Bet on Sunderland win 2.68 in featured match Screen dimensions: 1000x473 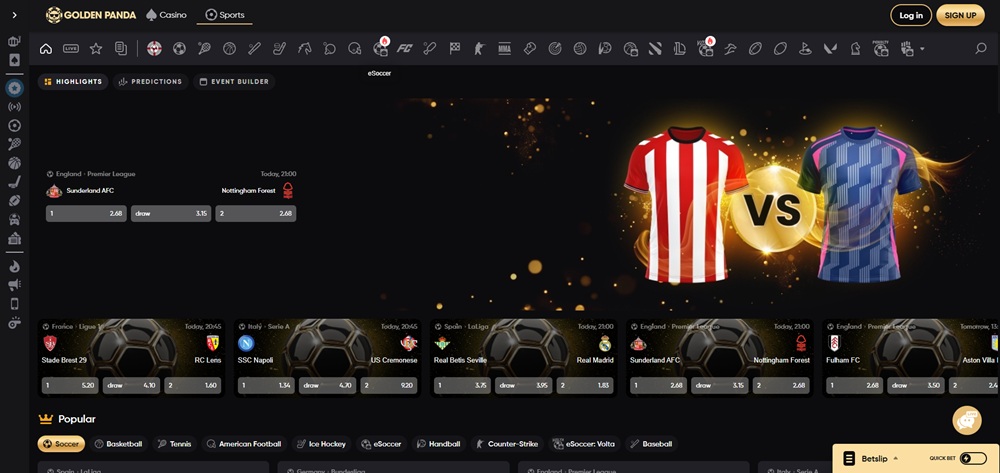86,214
